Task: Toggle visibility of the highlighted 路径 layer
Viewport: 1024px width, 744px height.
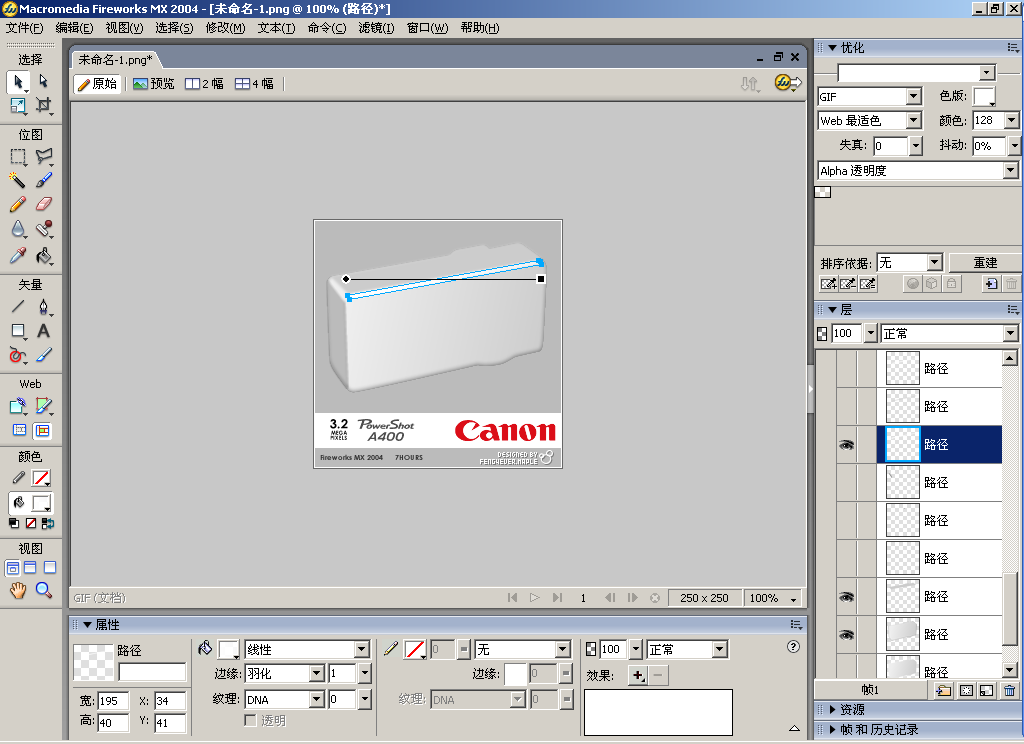Action: [x=846, y=445]
